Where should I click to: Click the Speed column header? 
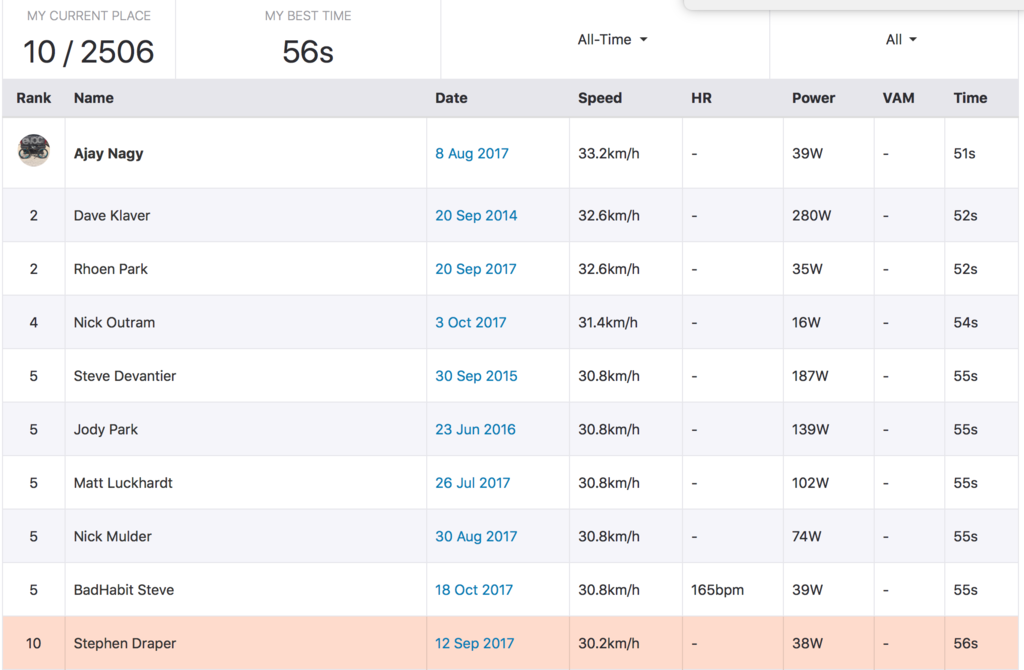click(600, 98)
